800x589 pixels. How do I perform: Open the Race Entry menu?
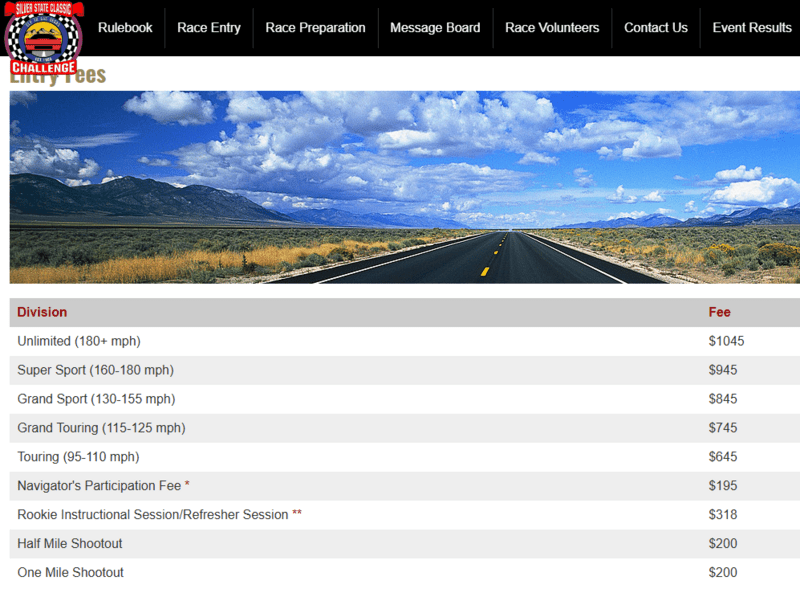(x=209, y=28)
